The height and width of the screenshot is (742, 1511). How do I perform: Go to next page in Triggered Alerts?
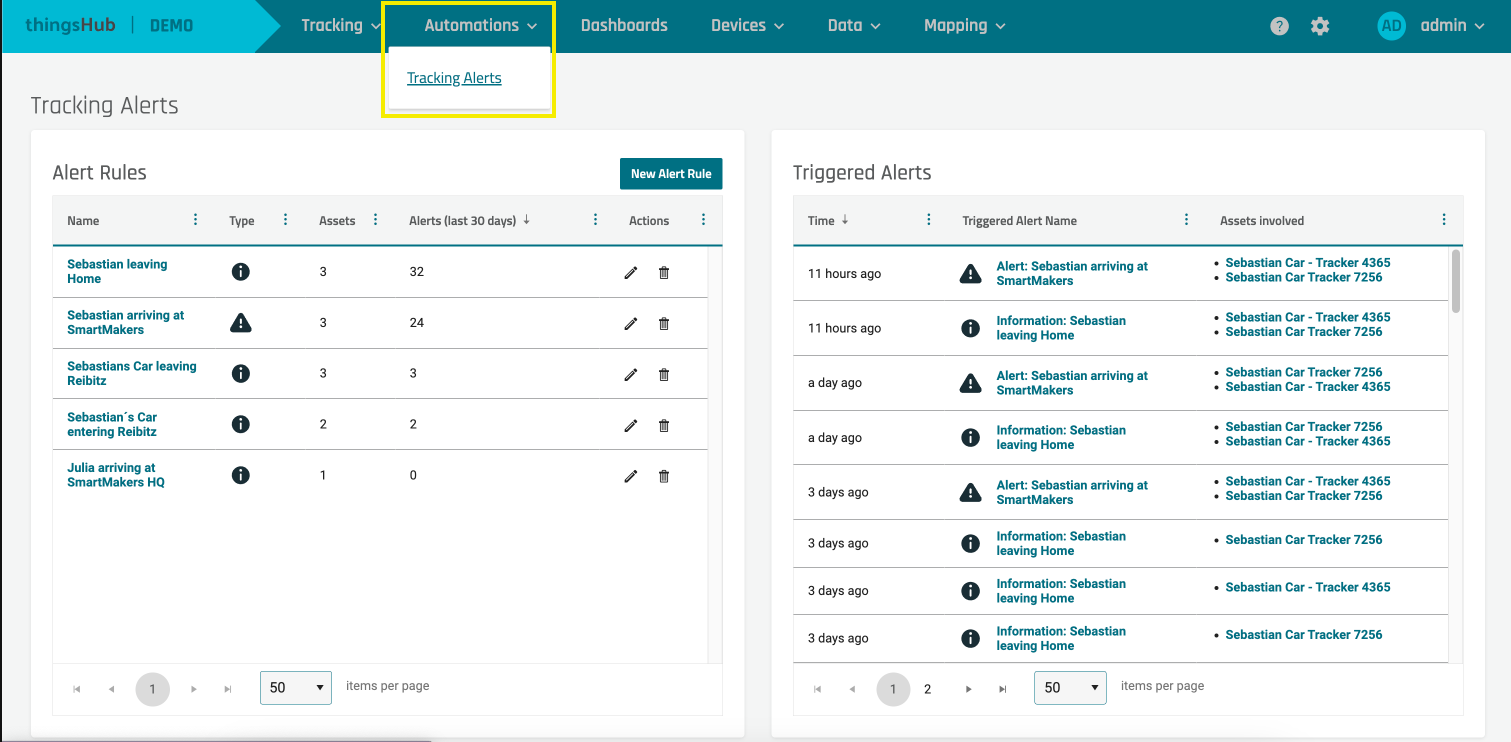pyautogui.click(x=968, y=689)
